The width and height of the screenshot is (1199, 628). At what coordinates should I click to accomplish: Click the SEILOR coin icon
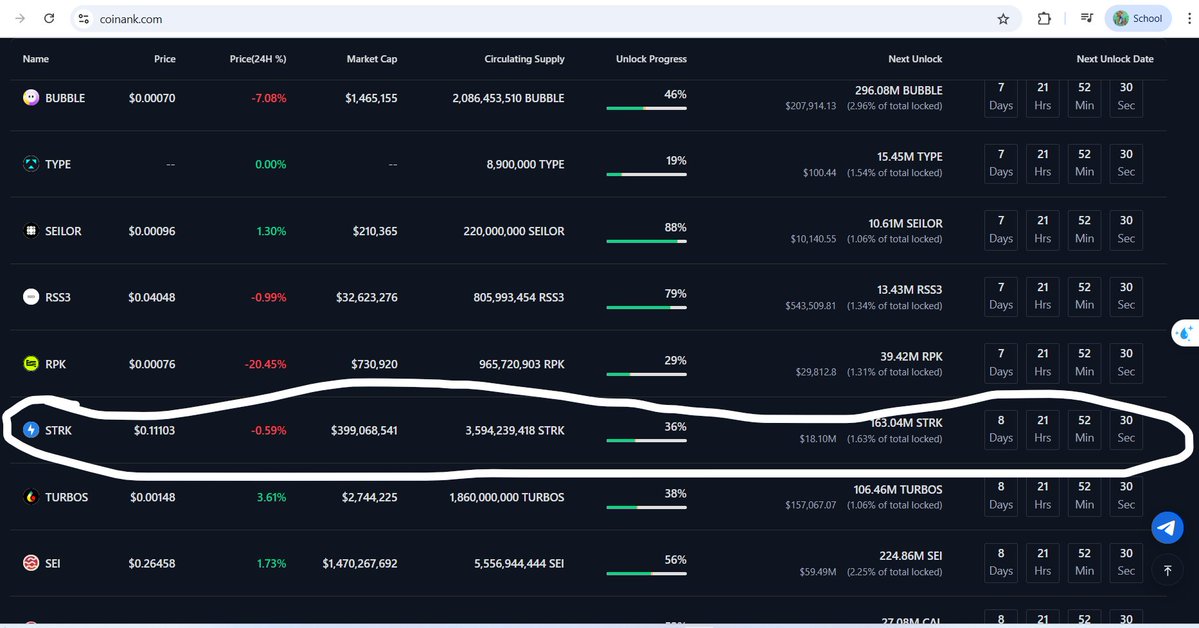pos(31,230)
